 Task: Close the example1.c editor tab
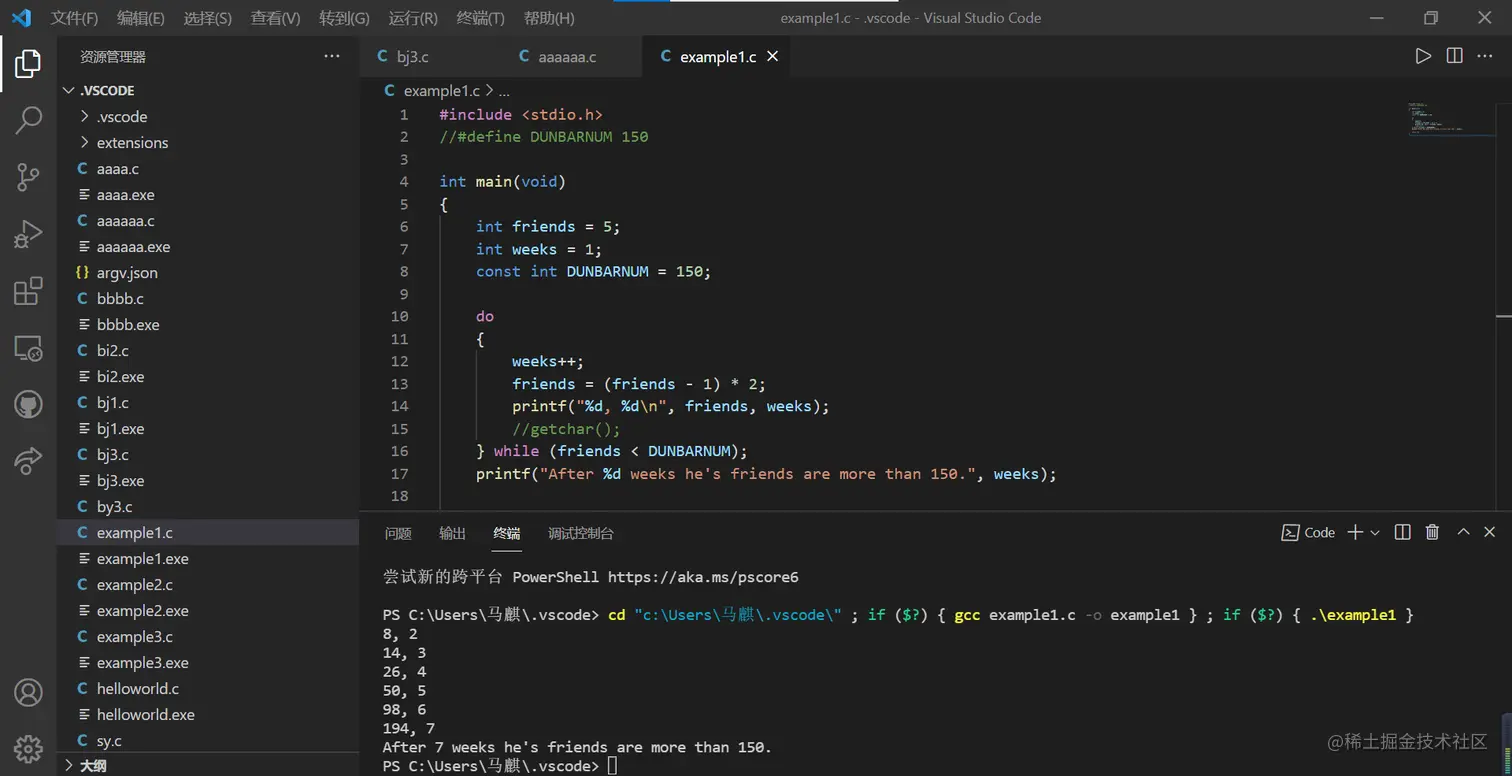(x=772, y=57)
